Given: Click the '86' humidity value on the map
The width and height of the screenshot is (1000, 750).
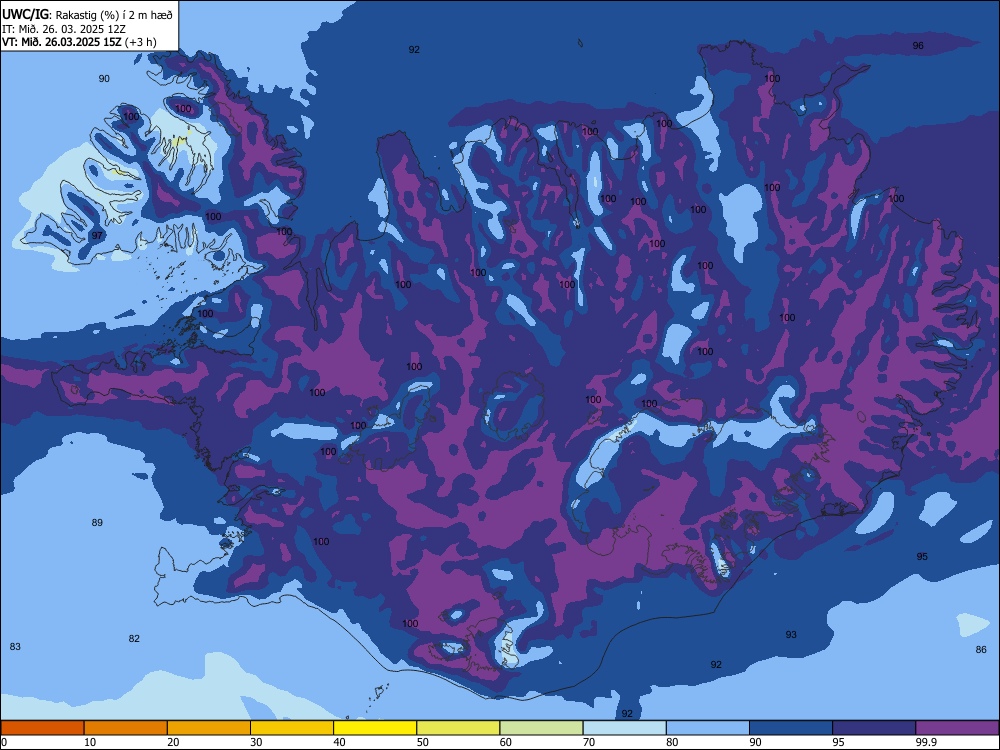Looking at the screenshot, I should point(981,649).
